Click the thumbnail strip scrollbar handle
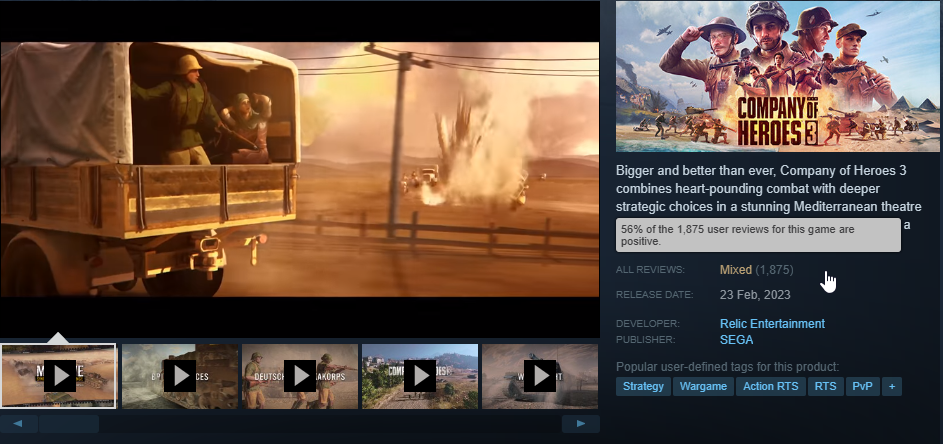Image resolution: width=943 pixels, height=444 pixels. 69,424
